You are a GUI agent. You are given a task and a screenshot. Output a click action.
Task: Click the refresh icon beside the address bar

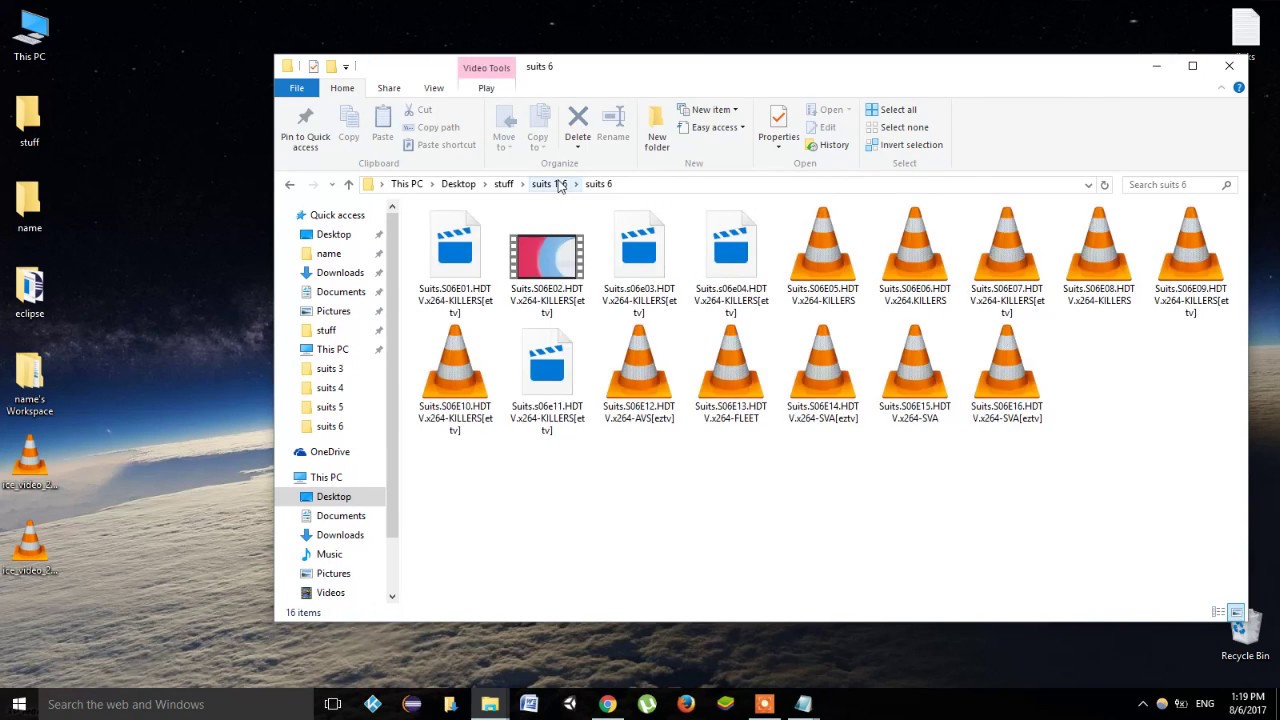(x=1104, y=185)
